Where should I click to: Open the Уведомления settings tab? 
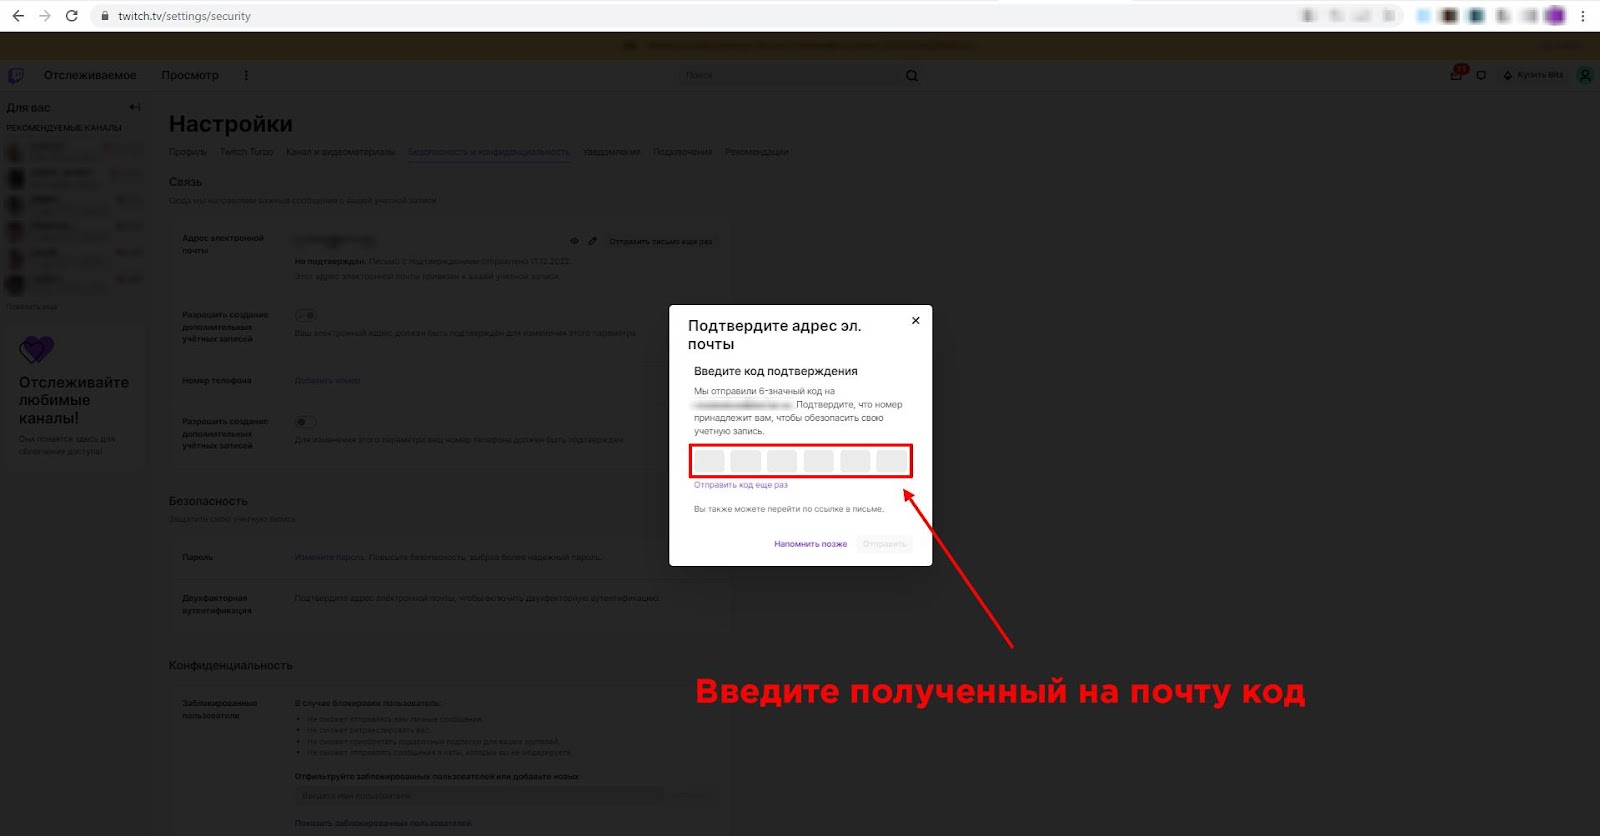pyautogui.click(x=611, y=152)
